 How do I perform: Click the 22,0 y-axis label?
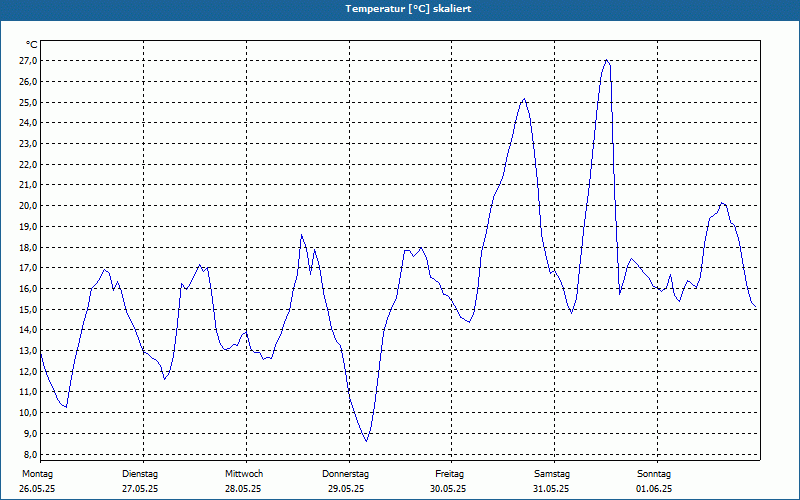click(x=28, y=165)
